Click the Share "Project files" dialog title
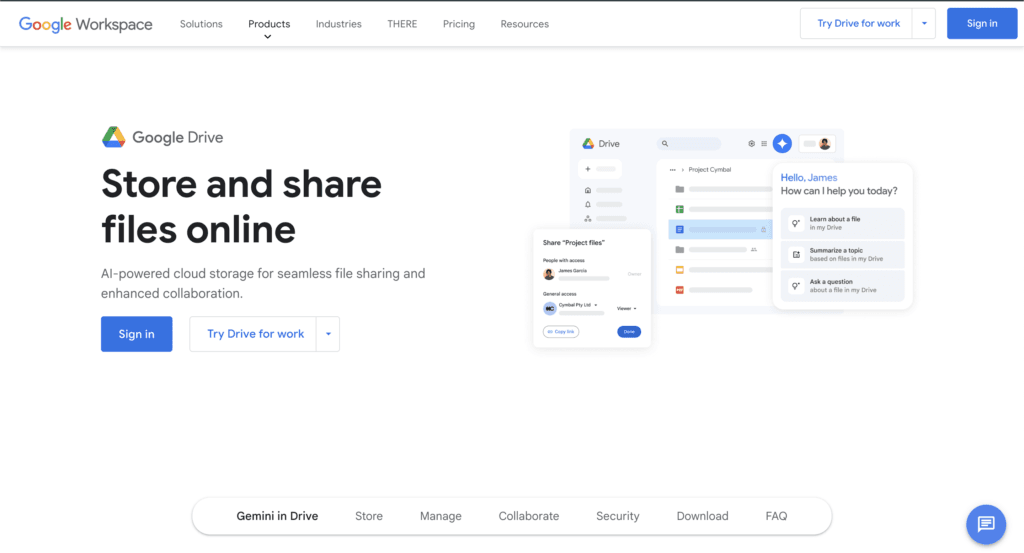The width and height of the screenshot is (1024, 553). (573, 243)
